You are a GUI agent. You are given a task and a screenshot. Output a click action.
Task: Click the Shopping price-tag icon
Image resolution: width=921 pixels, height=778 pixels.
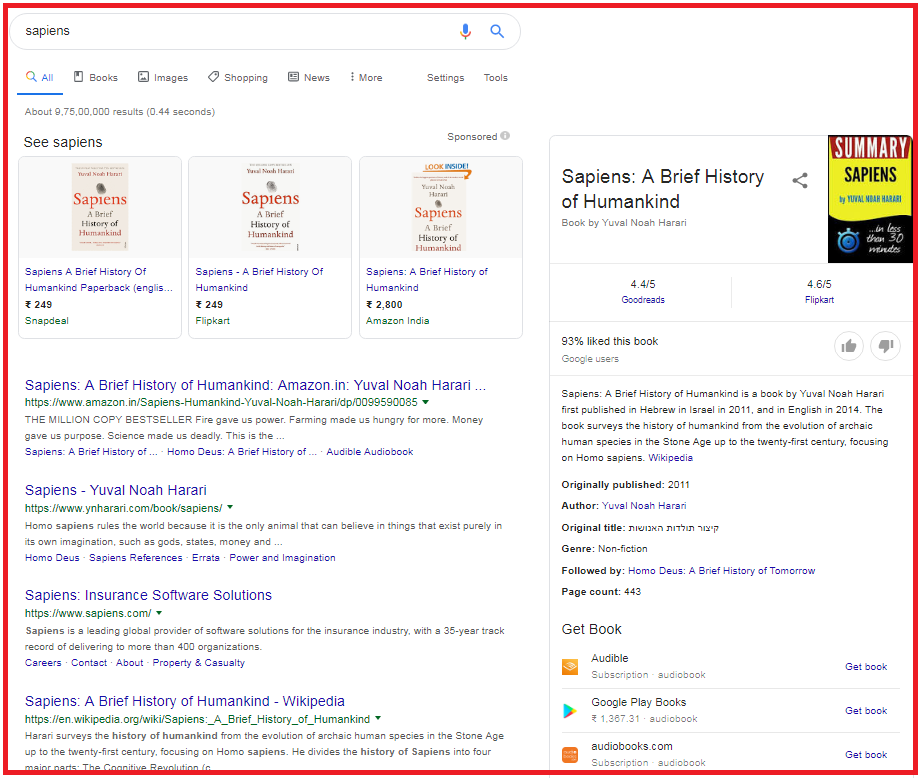(x=211, y=77)
